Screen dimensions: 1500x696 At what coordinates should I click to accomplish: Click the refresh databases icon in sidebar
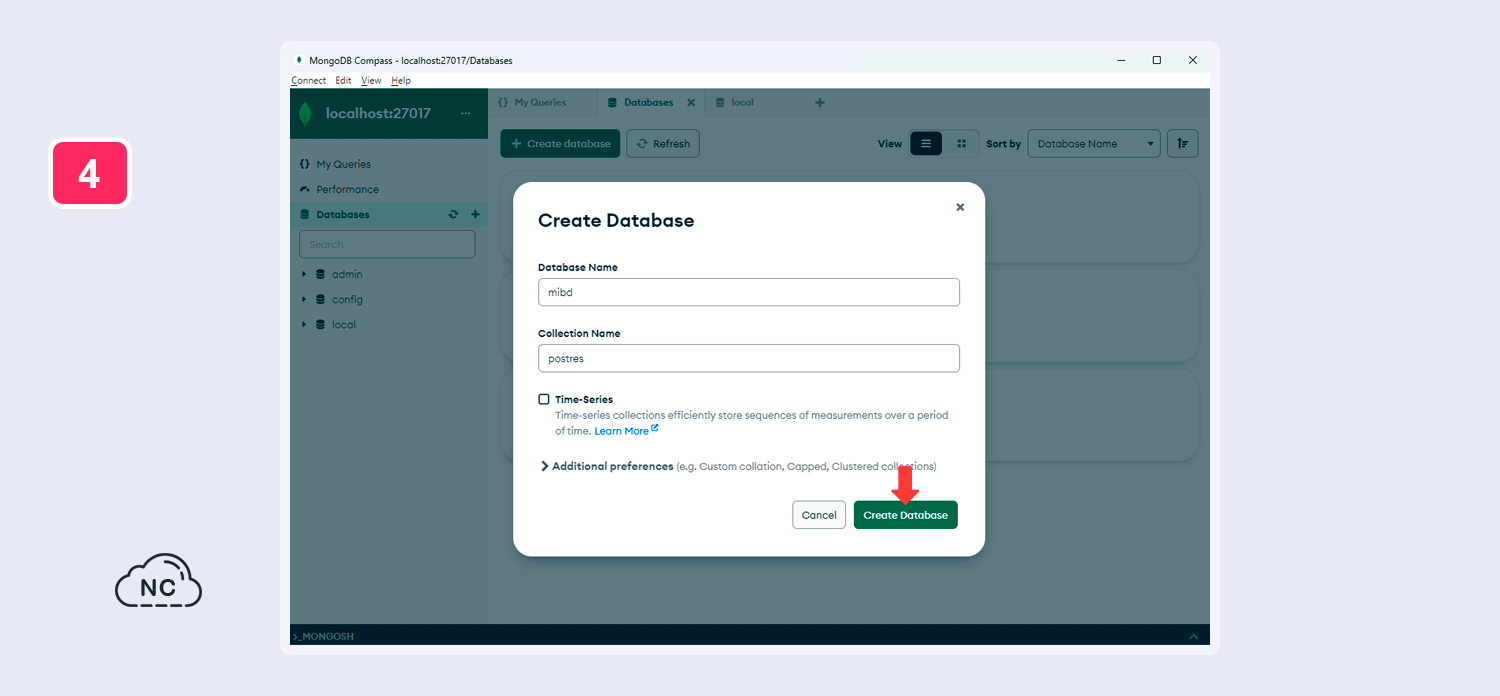[453, 215]
